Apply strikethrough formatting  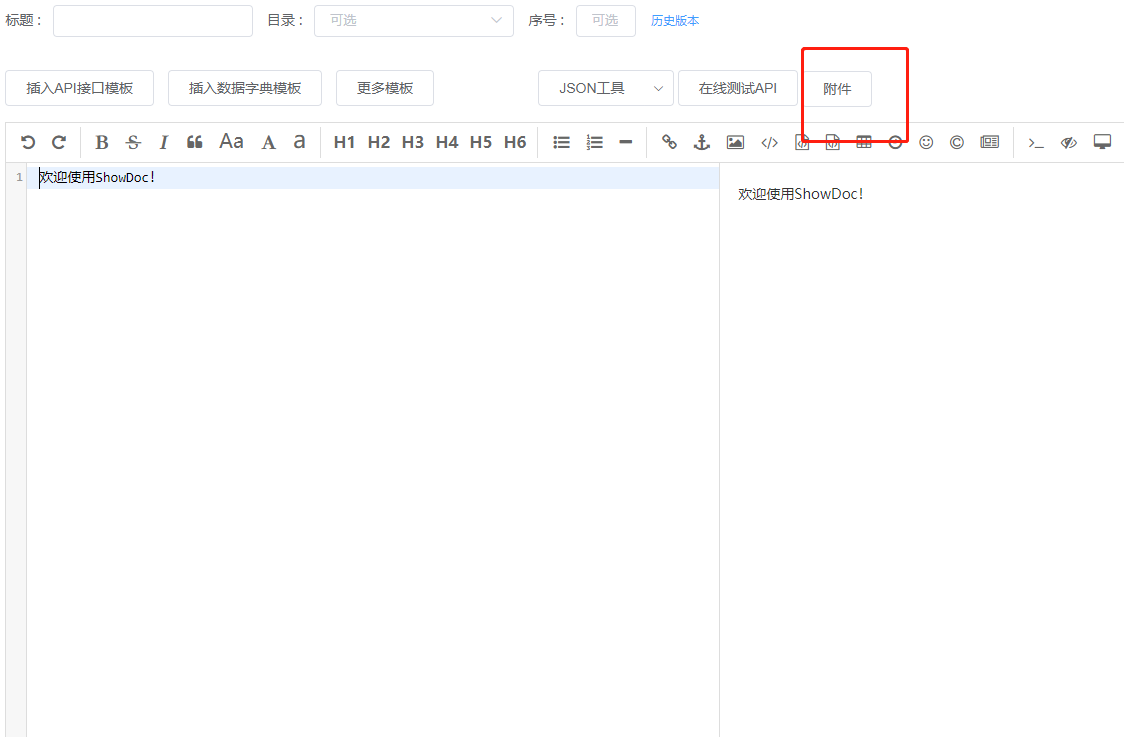(x=133, y=142)
